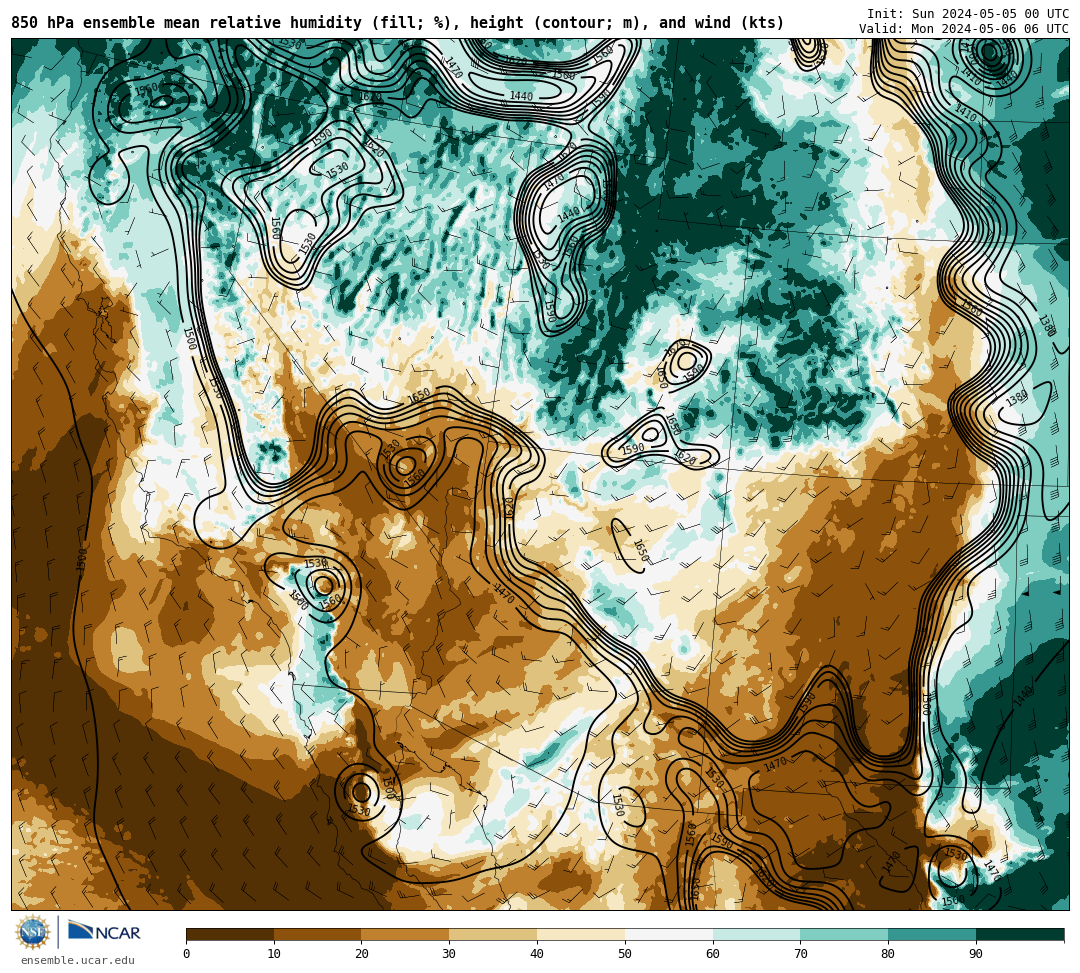This screenshot has height=973, width=1080.
Task: Pick the 50–60% white colorbar segment
Action: point(669,934)
